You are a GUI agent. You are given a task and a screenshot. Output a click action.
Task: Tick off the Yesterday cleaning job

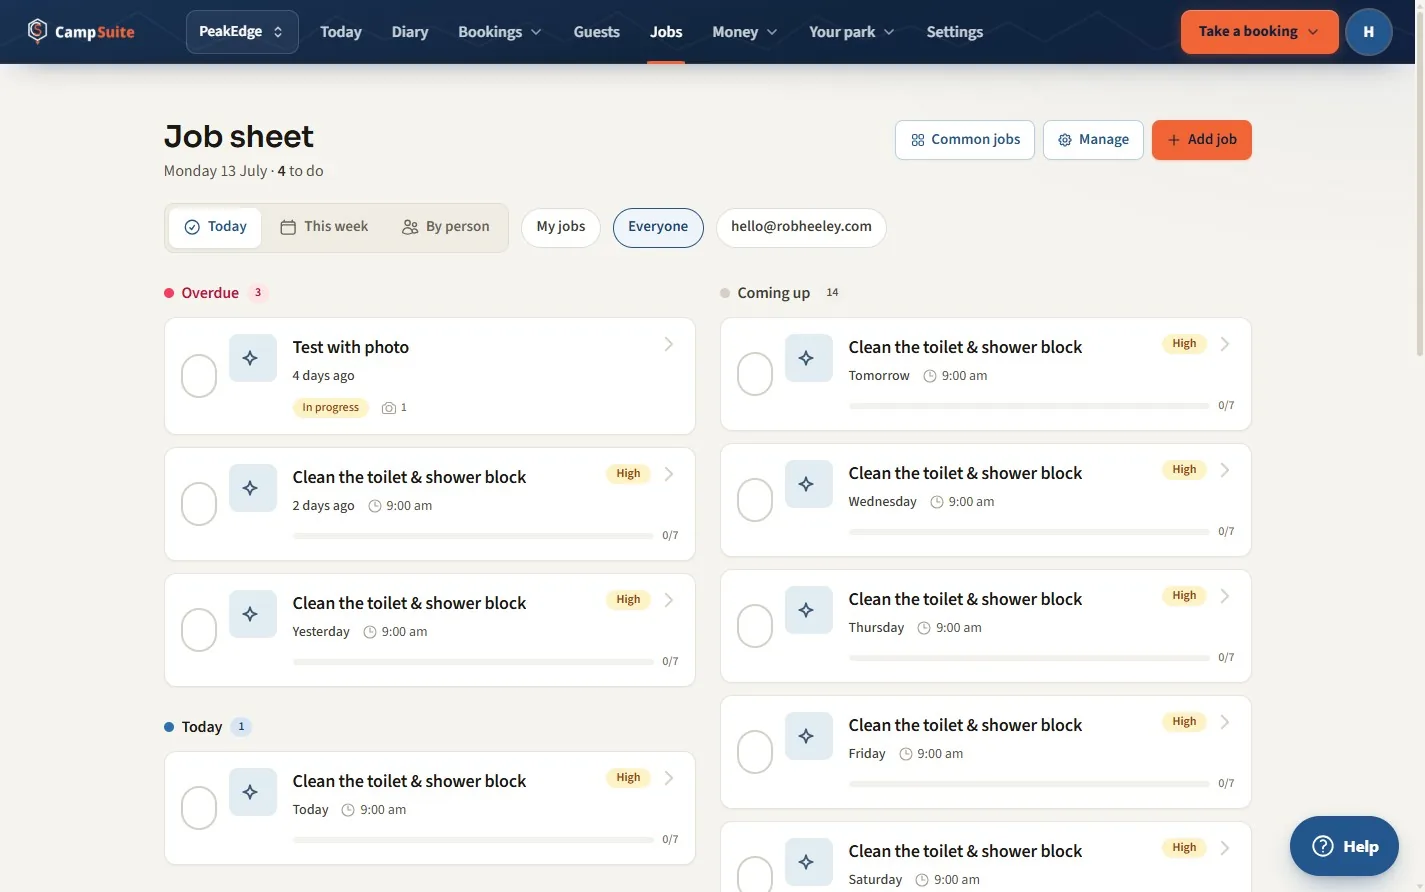click(x=199, y=630)
